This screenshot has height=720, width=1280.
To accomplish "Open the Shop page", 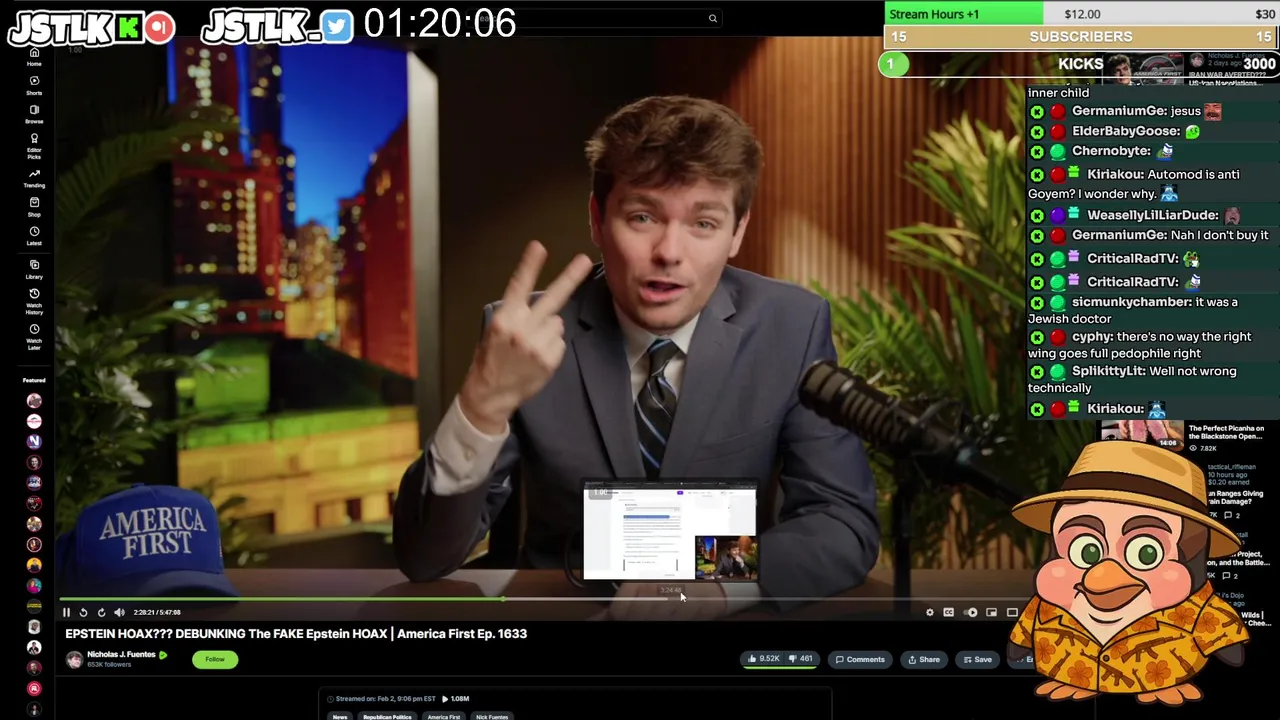I will point(34,207).
